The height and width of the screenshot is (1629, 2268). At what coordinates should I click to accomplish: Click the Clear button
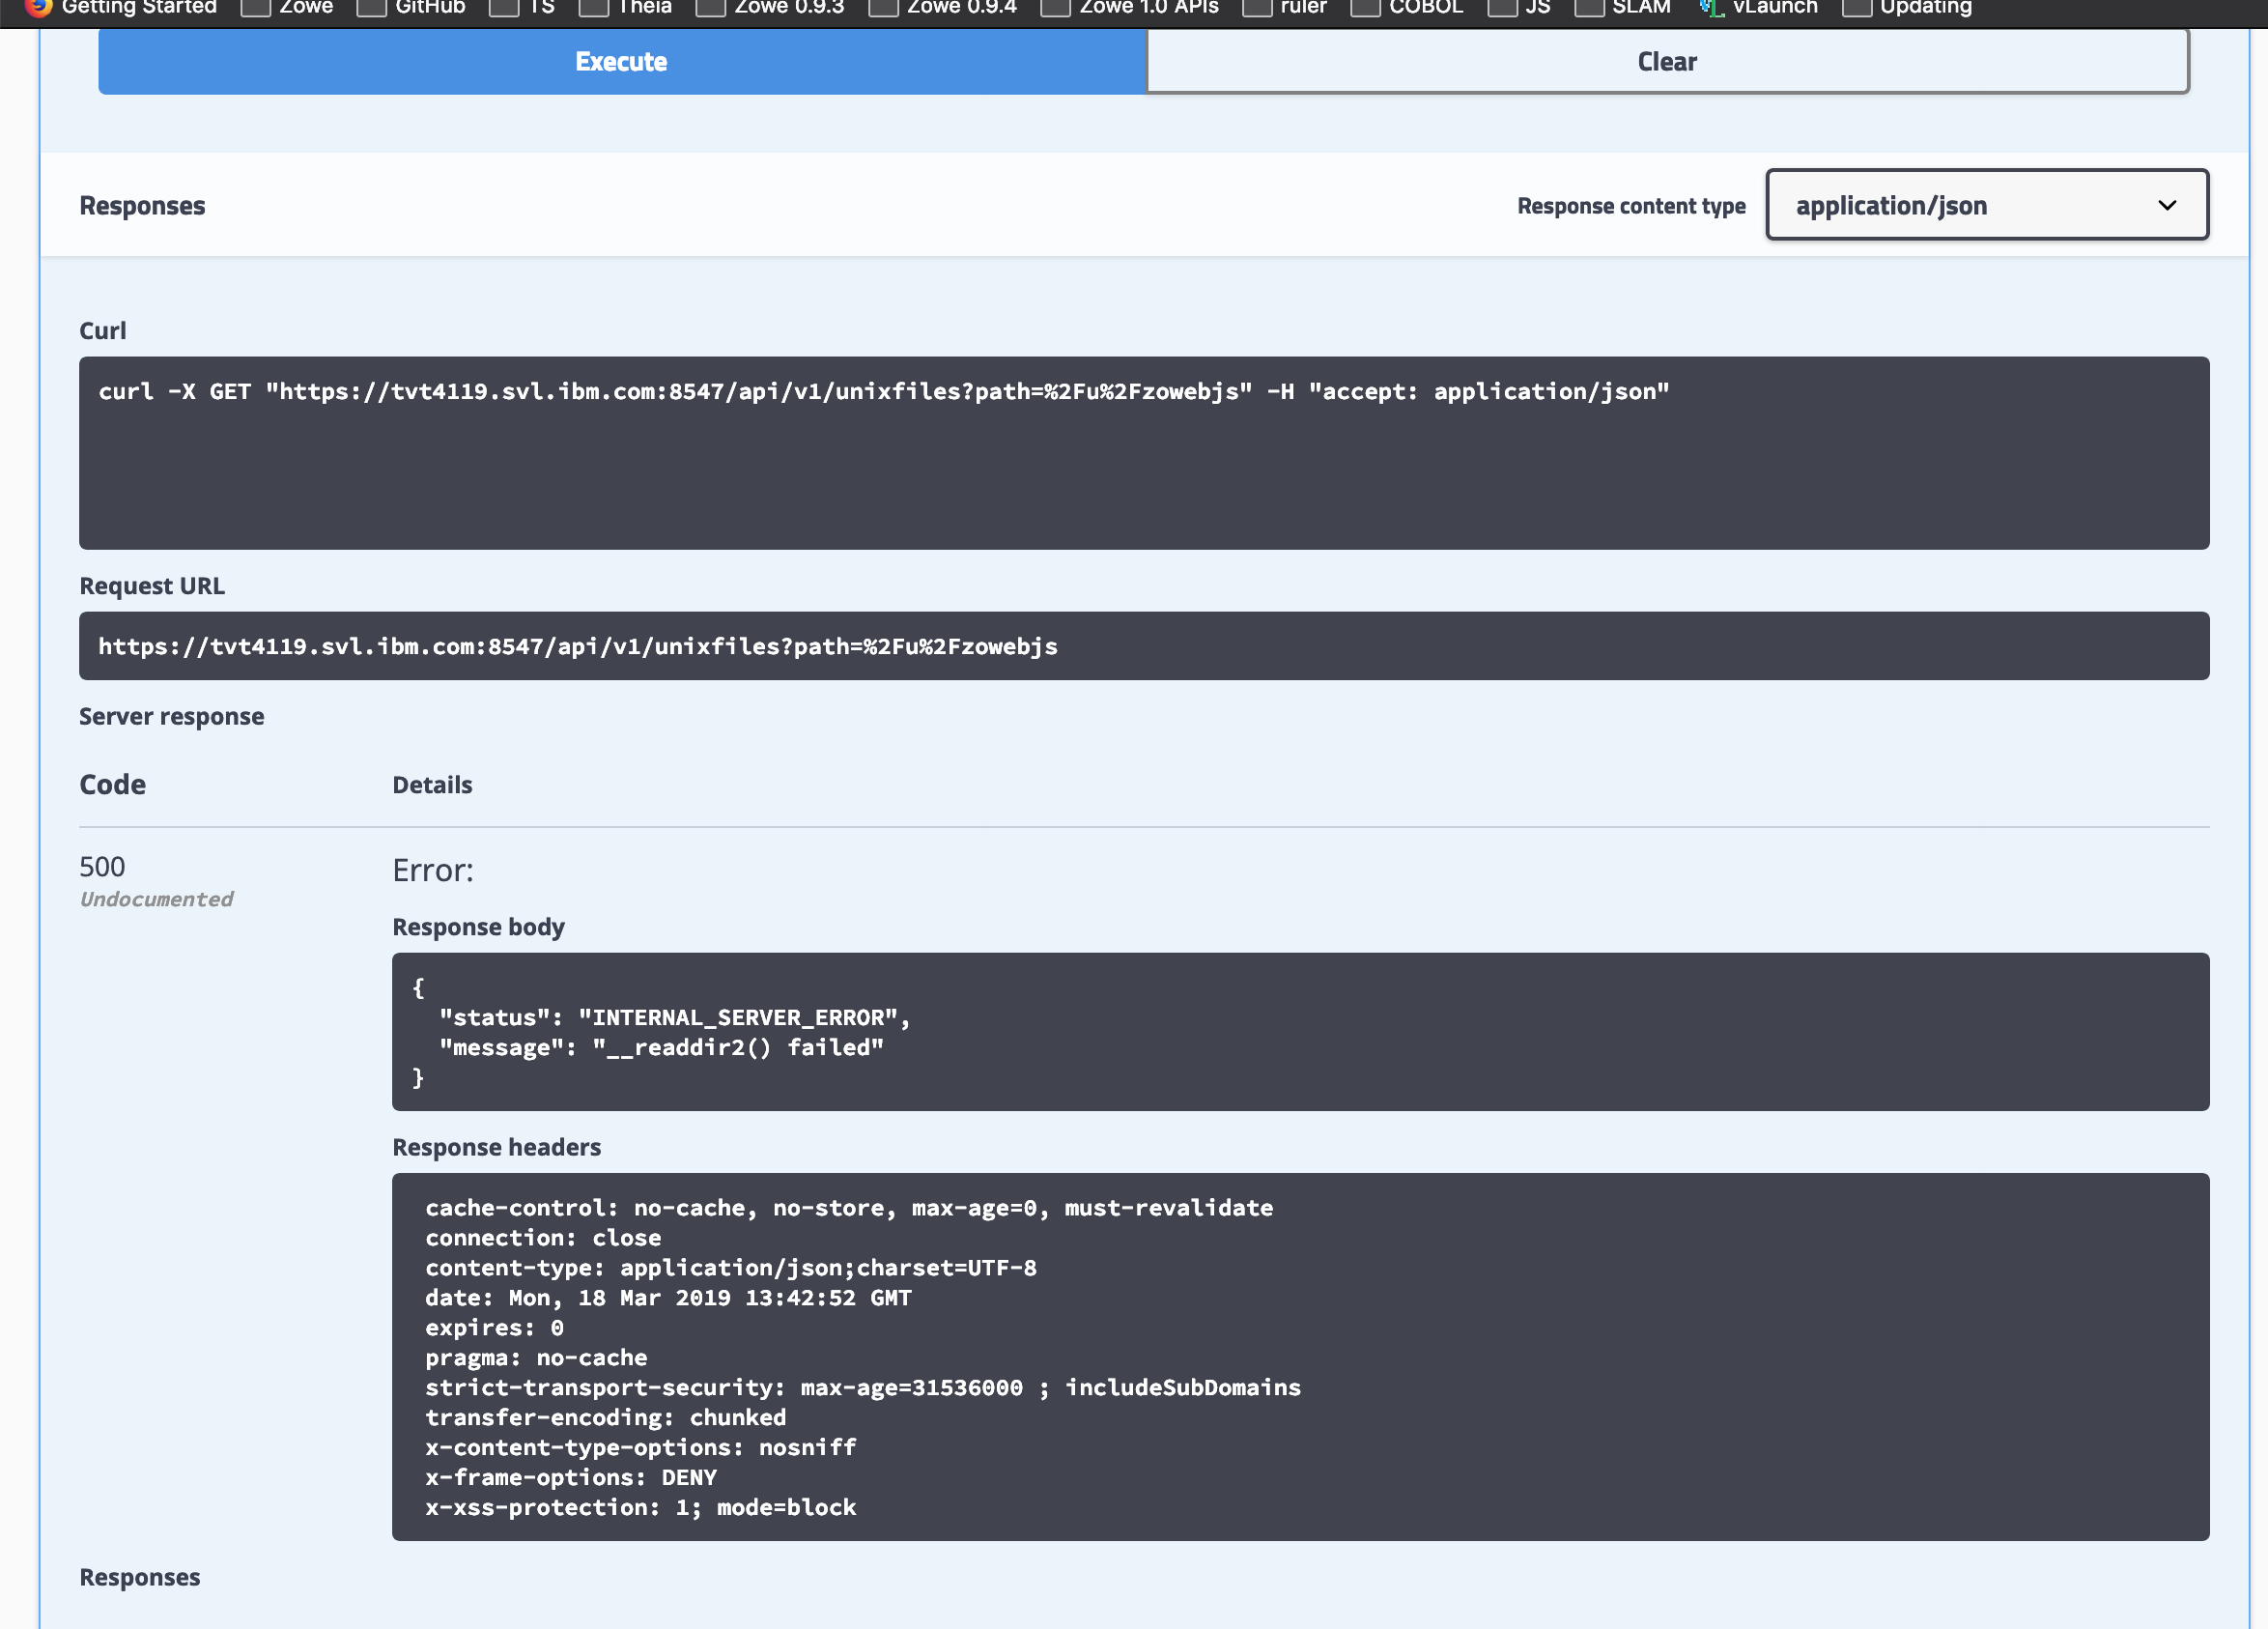(x=1667, y=62)
